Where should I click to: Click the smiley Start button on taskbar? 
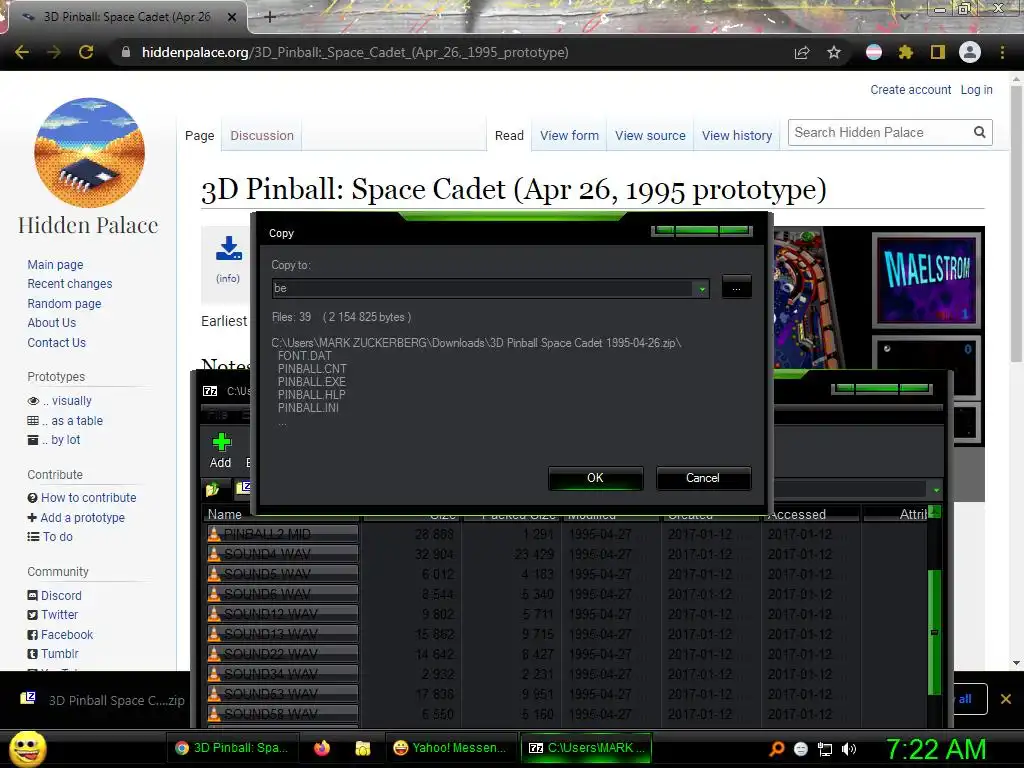coord(27,748)
